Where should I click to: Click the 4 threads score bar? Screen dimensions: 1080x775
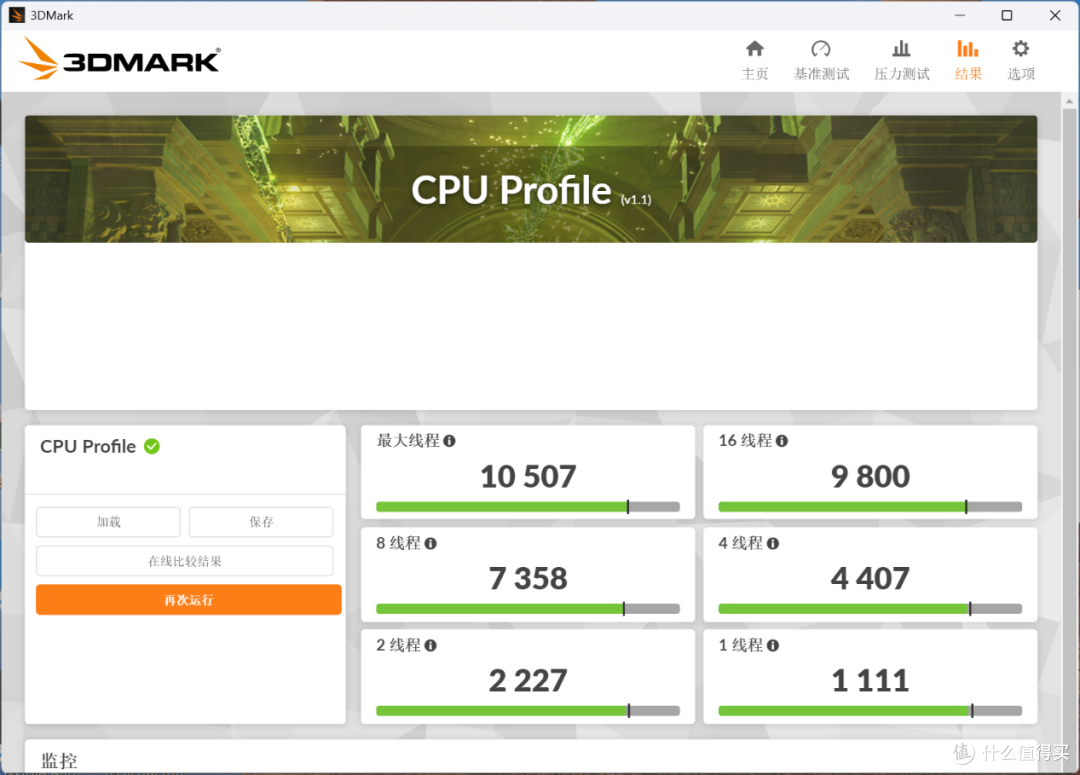[x=870, y=609]
